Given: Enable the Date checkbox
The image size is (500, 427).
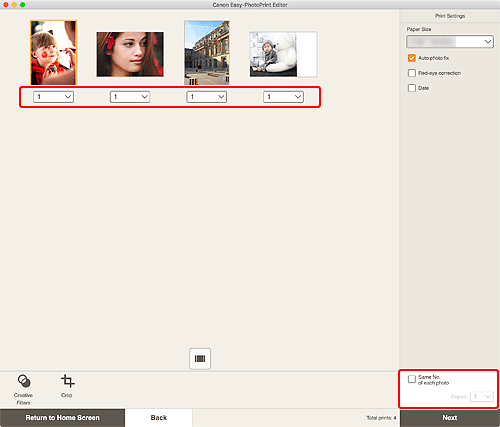Looking at the screenshot, I should point(412,88).
